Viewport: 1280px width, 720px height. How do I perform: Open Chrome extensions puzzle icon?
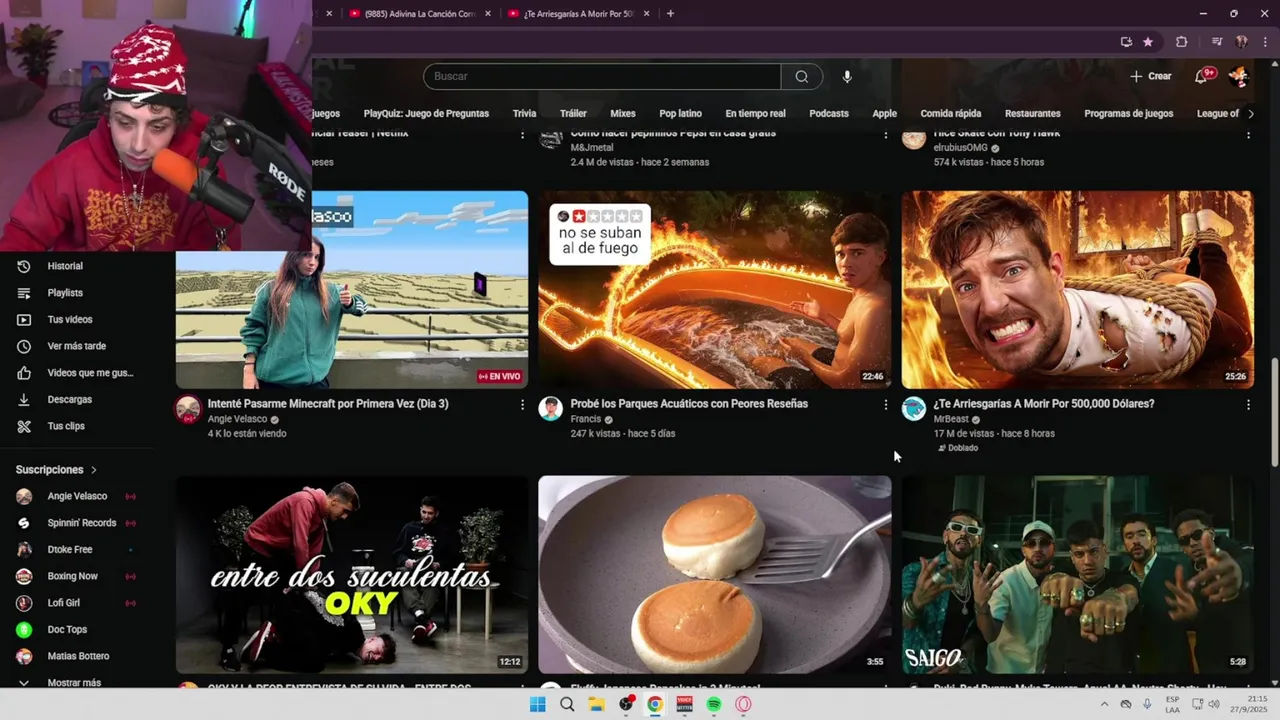click(x=1181, y=42)
